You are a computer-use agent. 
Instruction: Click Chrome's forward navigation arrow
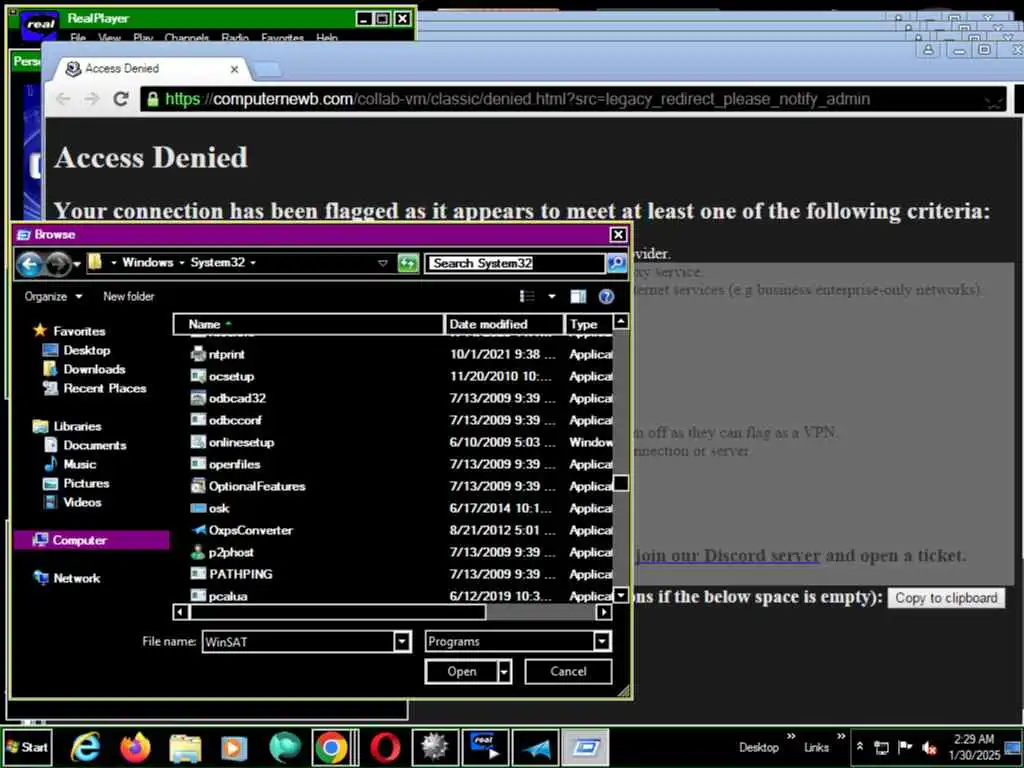[92, 99]
